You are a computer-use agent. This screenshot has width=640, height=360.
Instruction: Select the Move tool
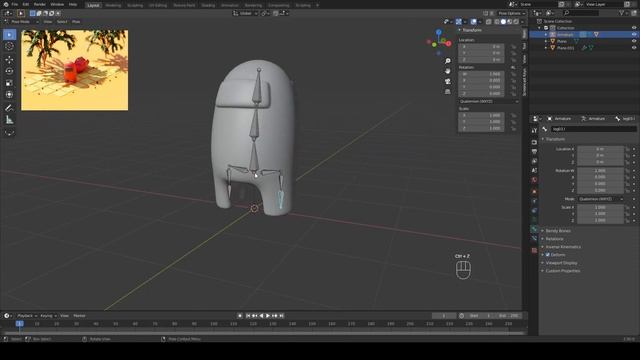(9, 60)
